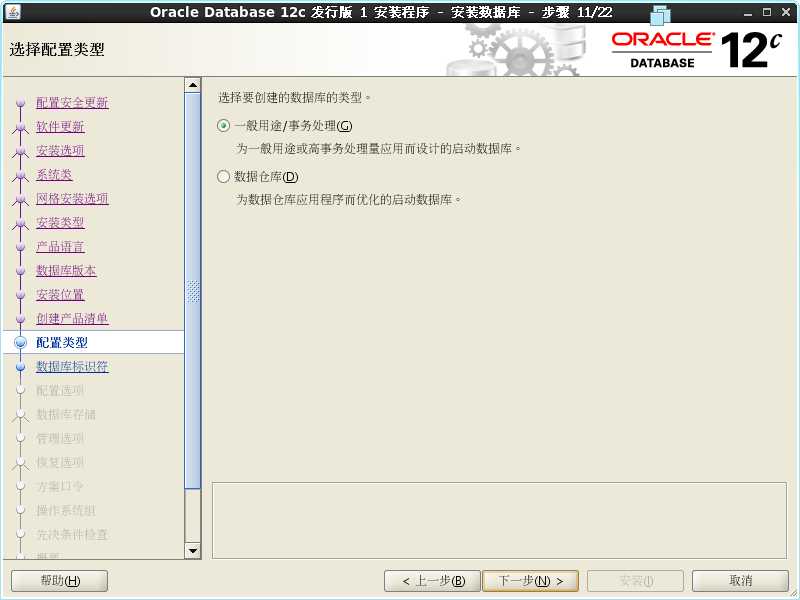Minimize the installer window
Viewport: 800px width, 600px height.
click(x=747, y=12)
